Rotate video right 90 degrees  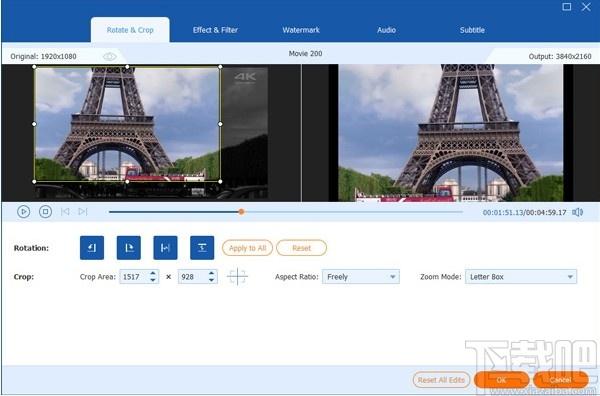coord(129,248)
